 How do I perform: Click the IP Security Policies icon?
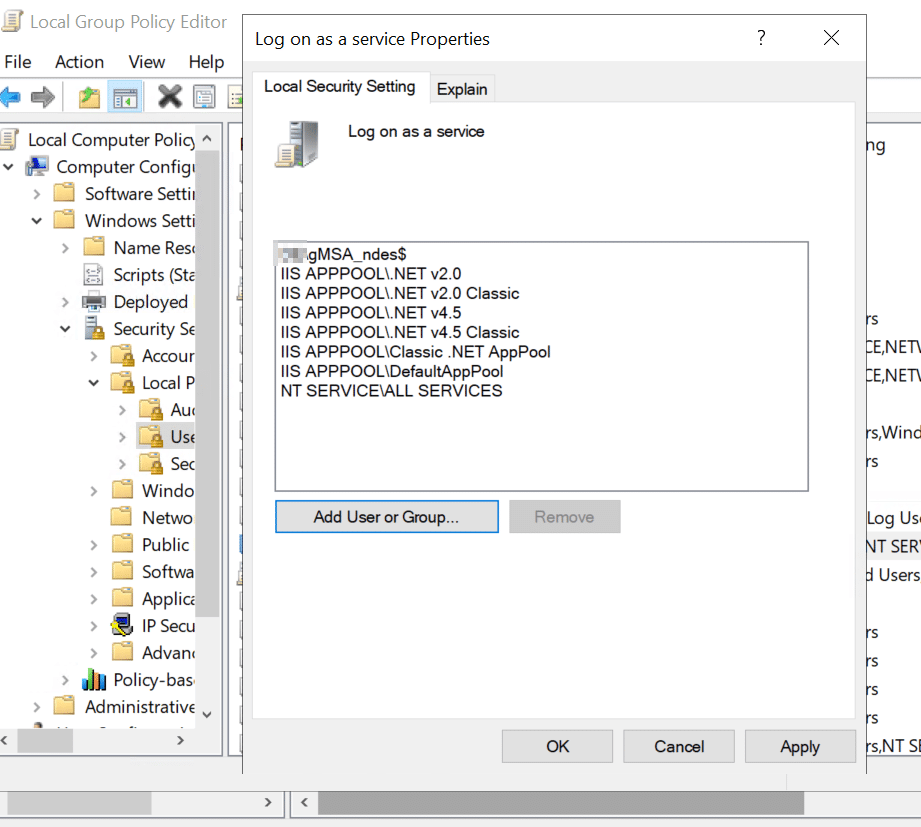[x=122, y=625]
